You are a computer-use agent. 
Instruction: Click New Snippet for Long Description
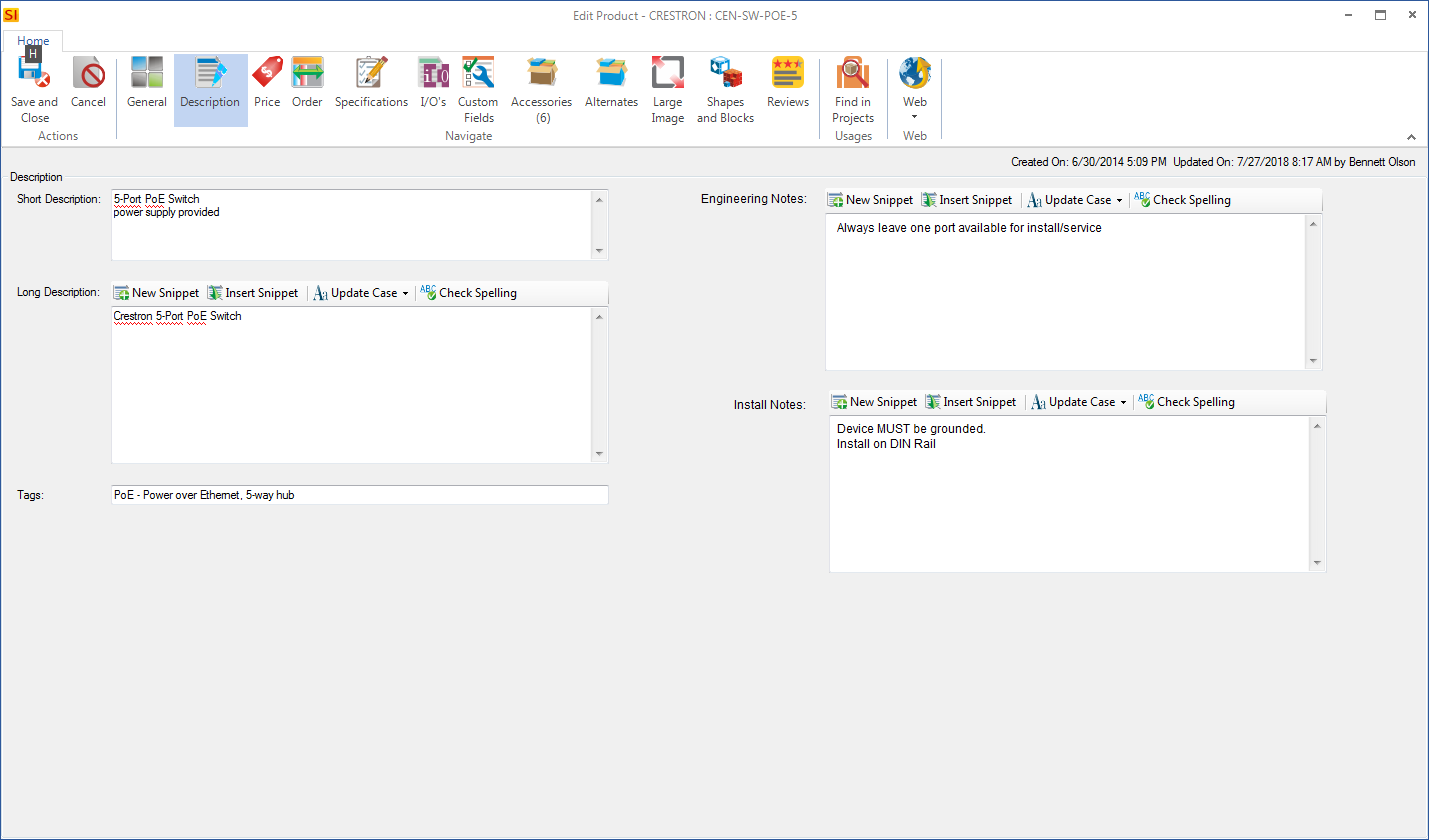click(156, 293)
